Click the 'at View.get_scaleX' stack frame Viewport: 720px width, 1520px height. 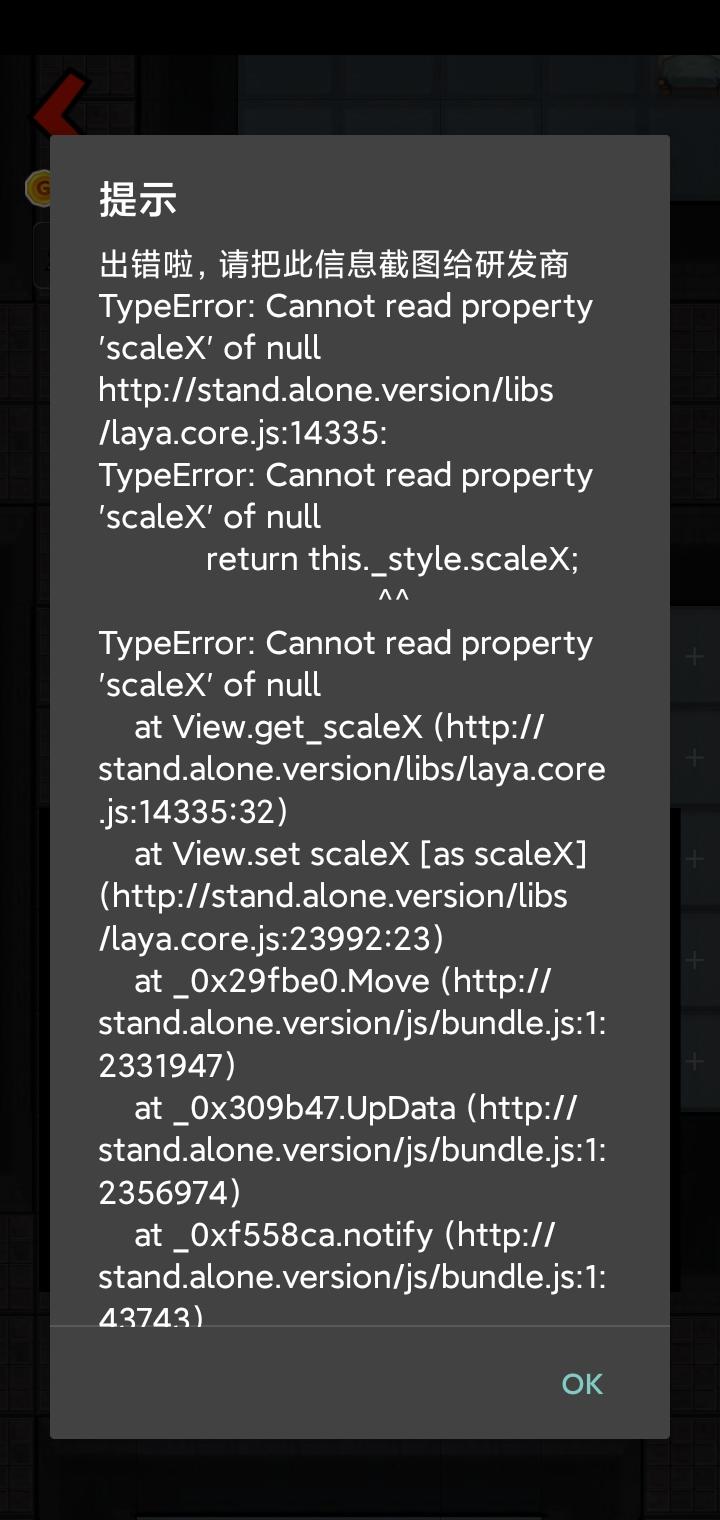point(339,727)
